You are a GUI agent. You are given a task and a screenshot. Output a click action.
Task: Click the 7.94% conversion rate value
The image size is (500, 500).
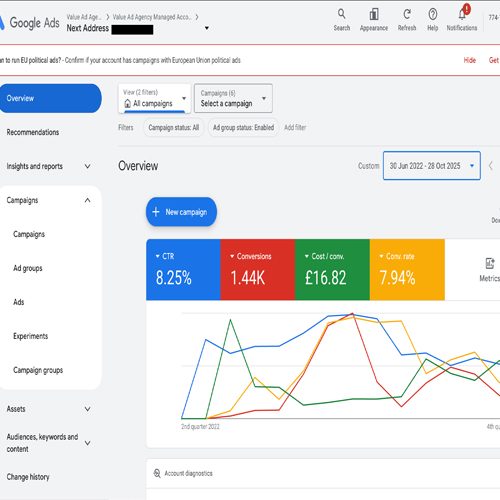397,278
